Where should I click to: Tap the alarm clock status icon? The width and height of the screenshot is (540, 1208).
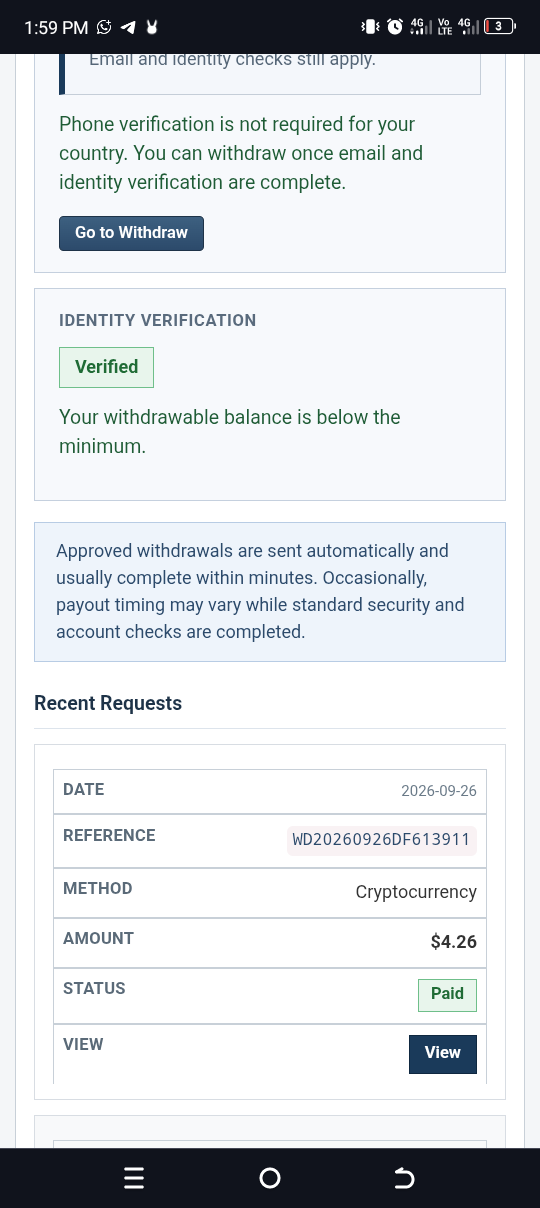coord(395,27)
